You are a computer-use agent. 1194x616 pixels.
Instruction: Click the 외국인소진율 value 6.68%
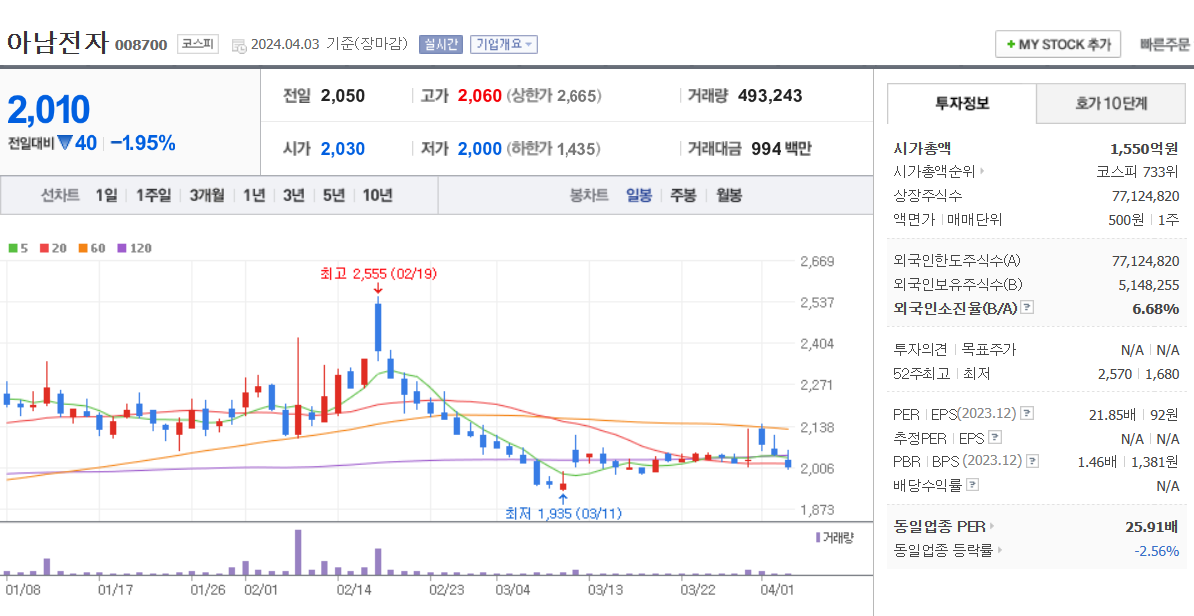coord(1157,308)
